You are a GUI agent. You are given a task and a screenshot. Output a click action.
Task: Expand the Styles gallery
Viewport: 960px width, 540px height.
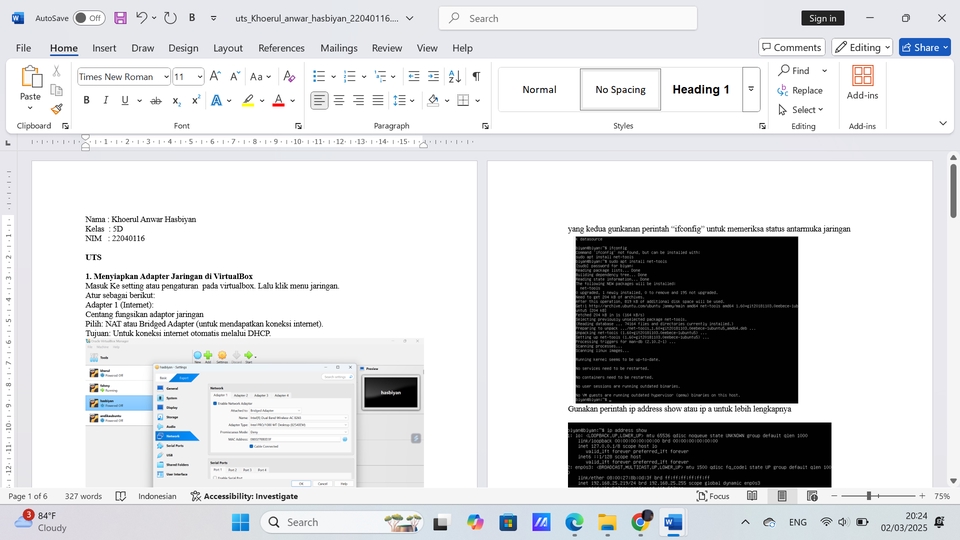point(751,89)
